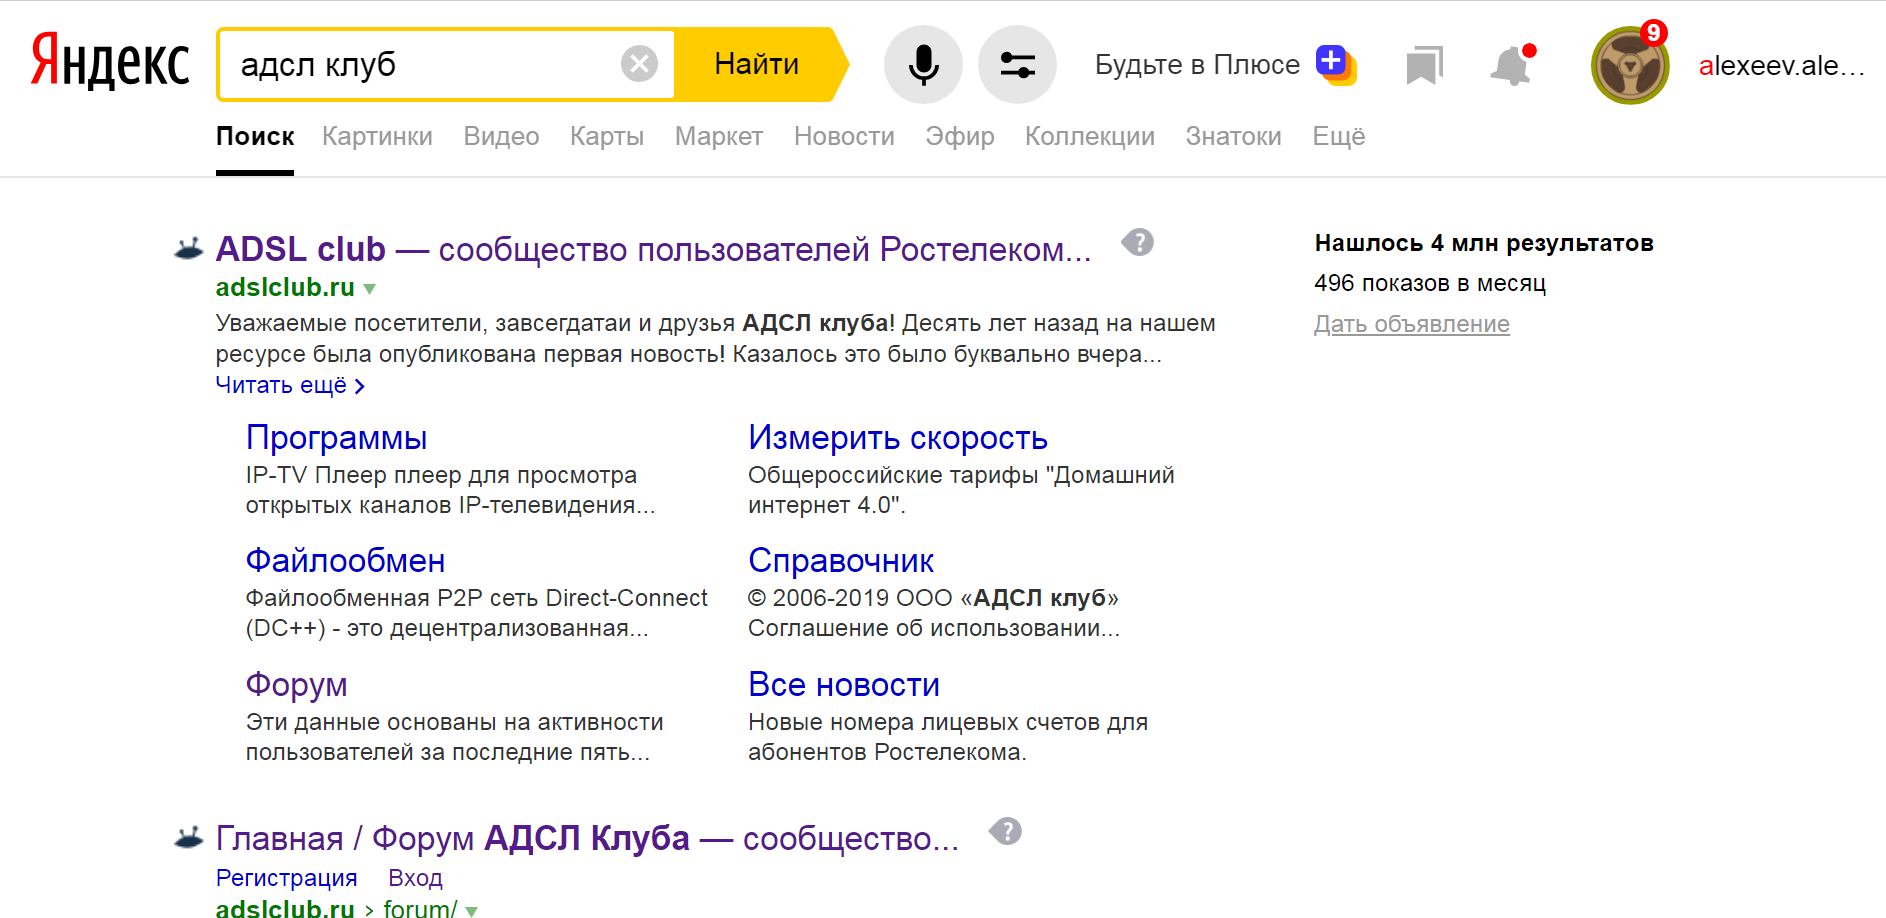The width and height of the screenshot is (1886, 918).
Task: Click the Yandex Plus badge icon
Action: tap(1335, 64)
